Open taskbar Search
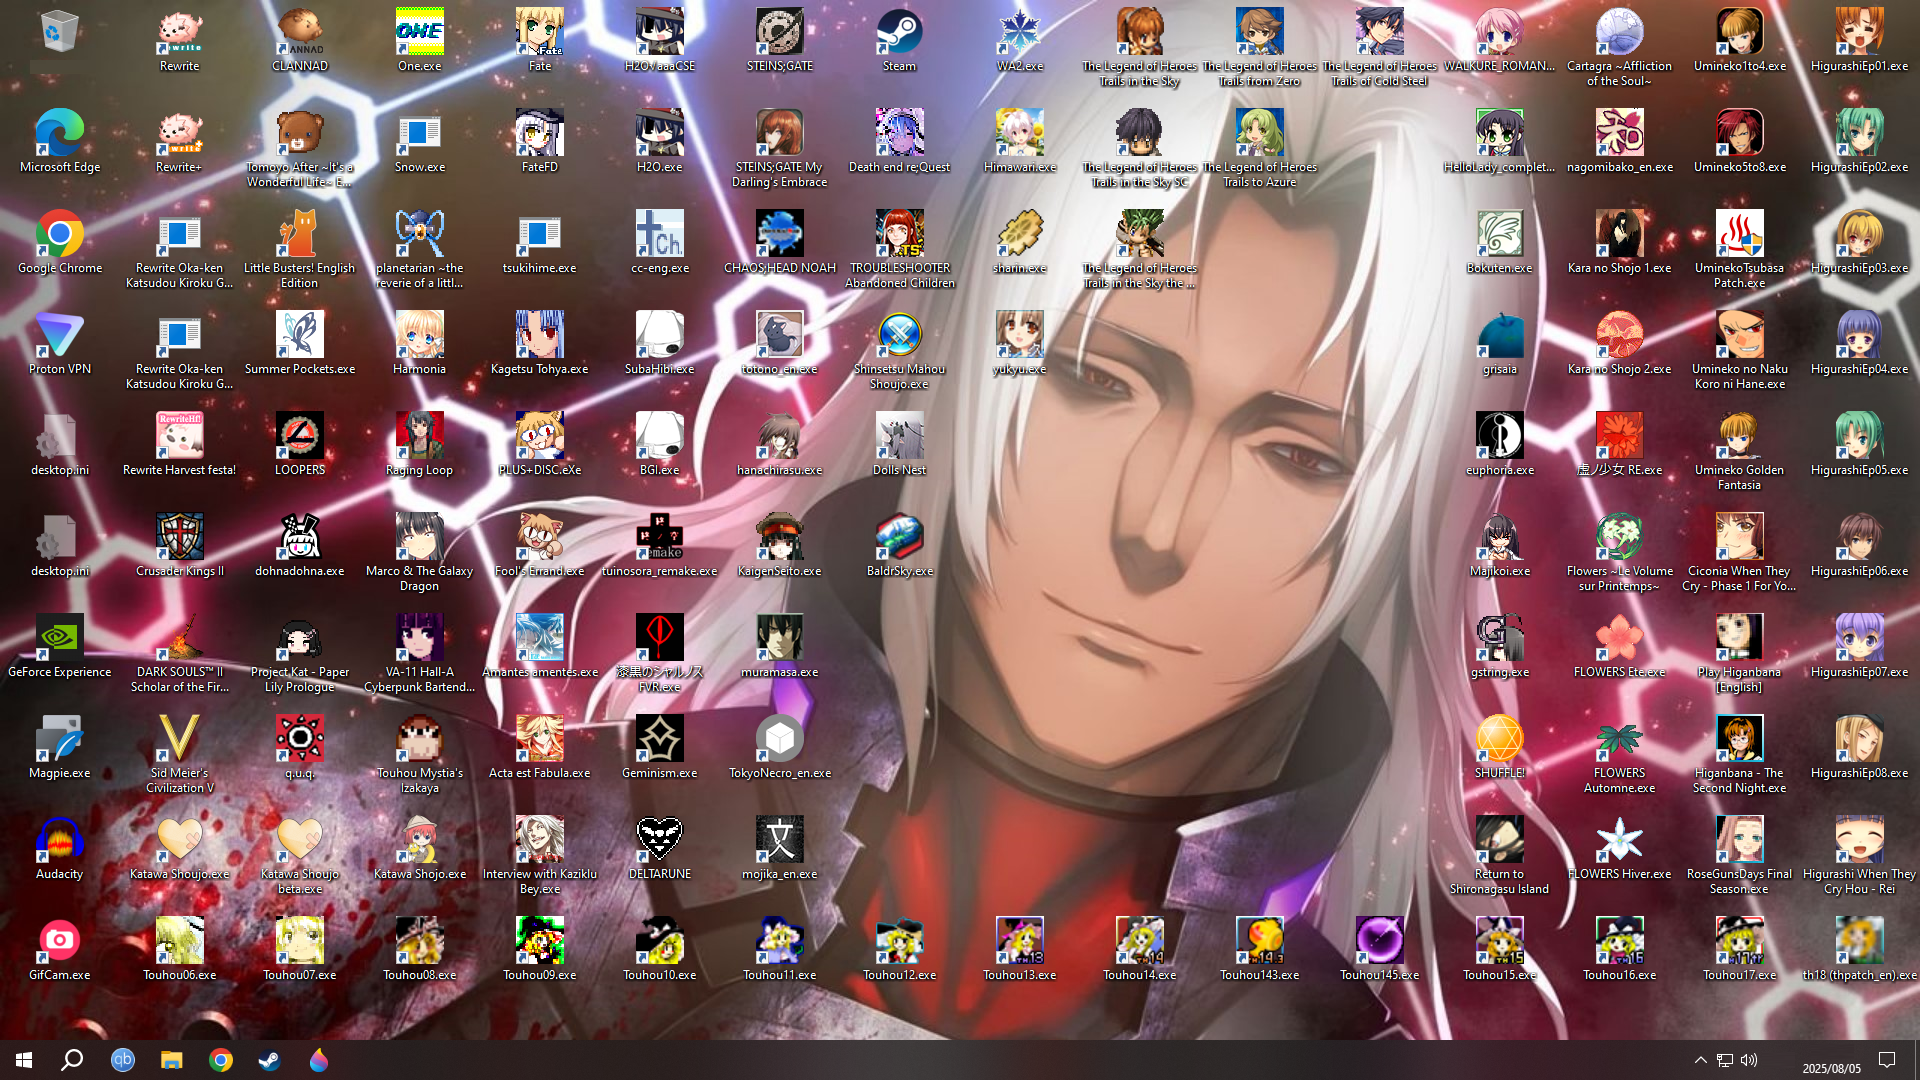 coord(72,1060)
